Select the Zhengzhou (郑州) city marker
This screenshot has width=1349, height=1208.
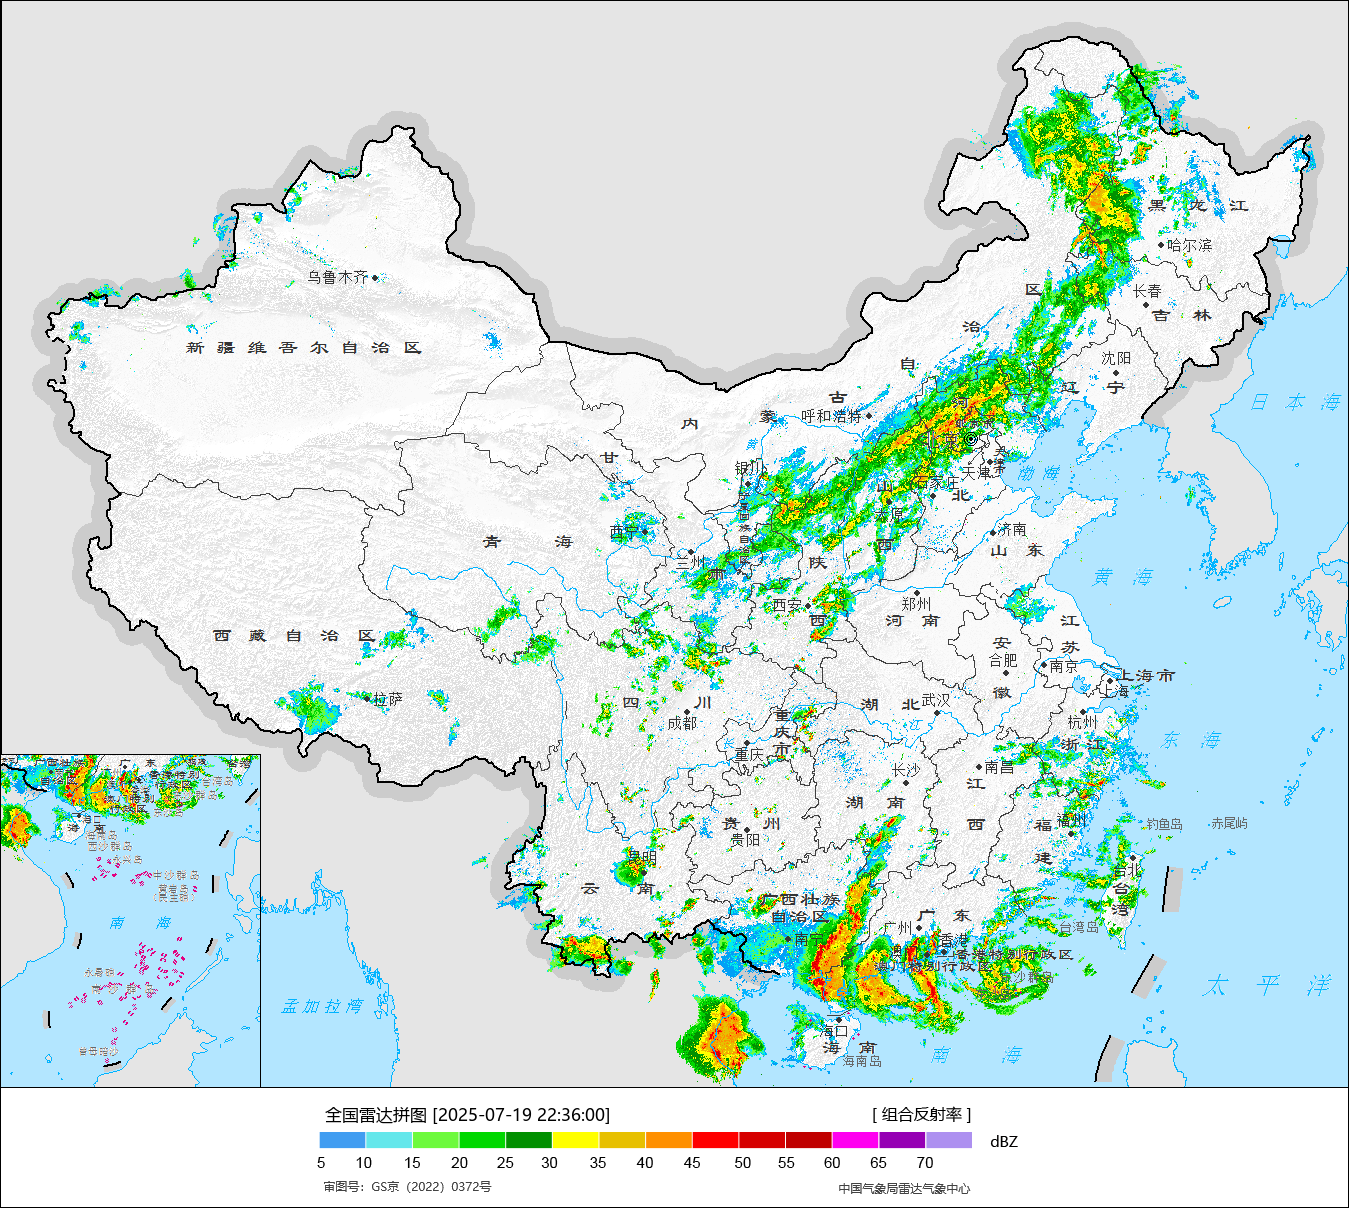tap(916, 593)
